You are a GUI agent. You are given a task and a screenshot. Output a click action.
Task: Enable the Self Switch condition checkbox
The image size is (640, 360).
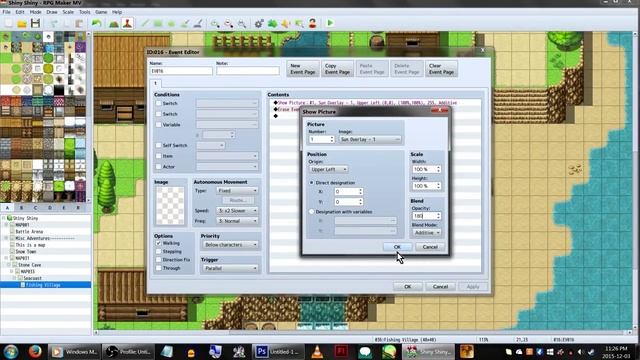pos(158,145)
